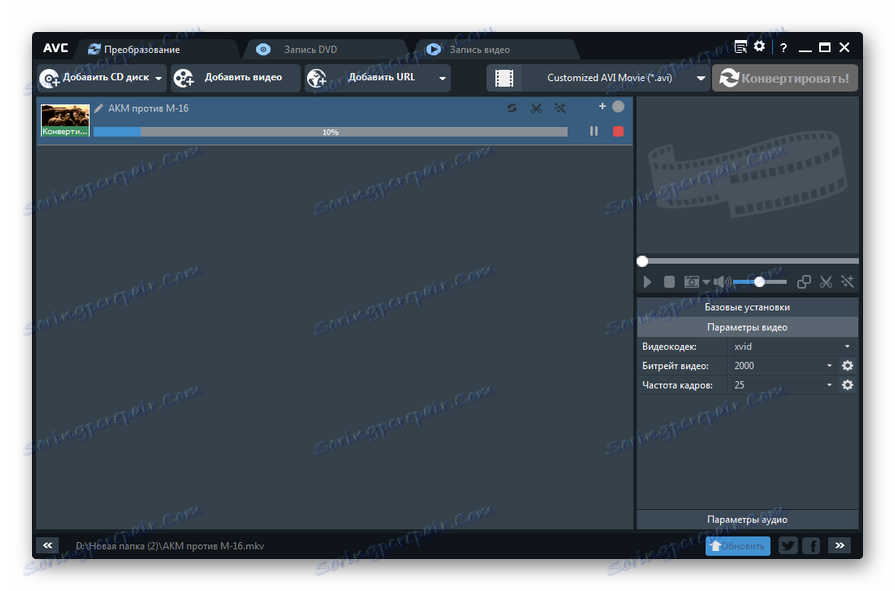Open the АКМ против М-16 video thumbnail
The height and width of the screenshot is (591, 895).
coord(65,120)
